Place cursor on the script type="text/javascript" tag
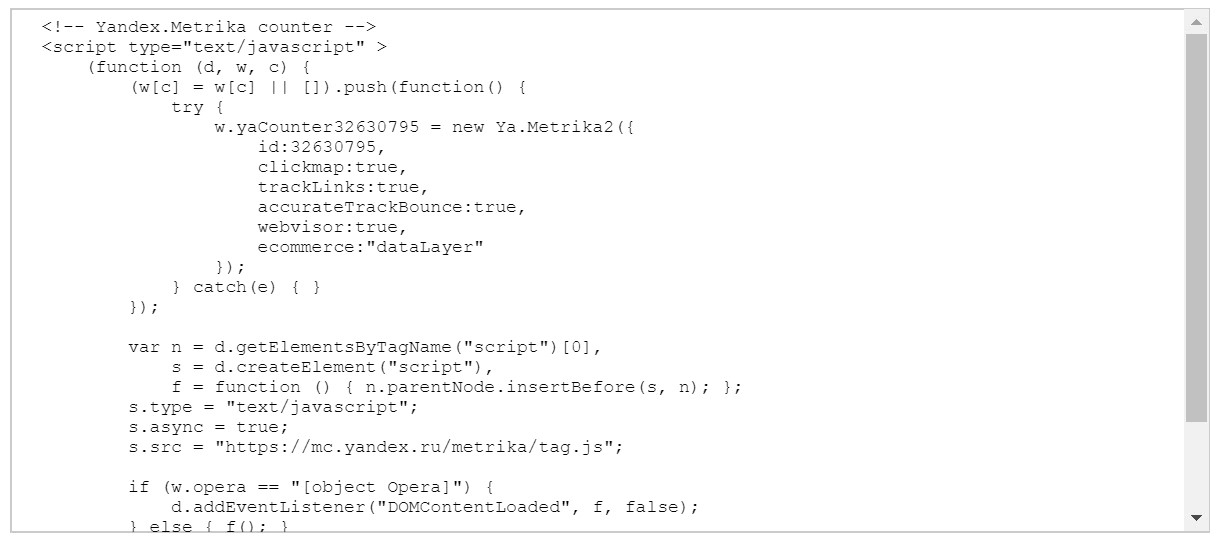The height and width of the screenshot is (541, 1219). [214, 47]
